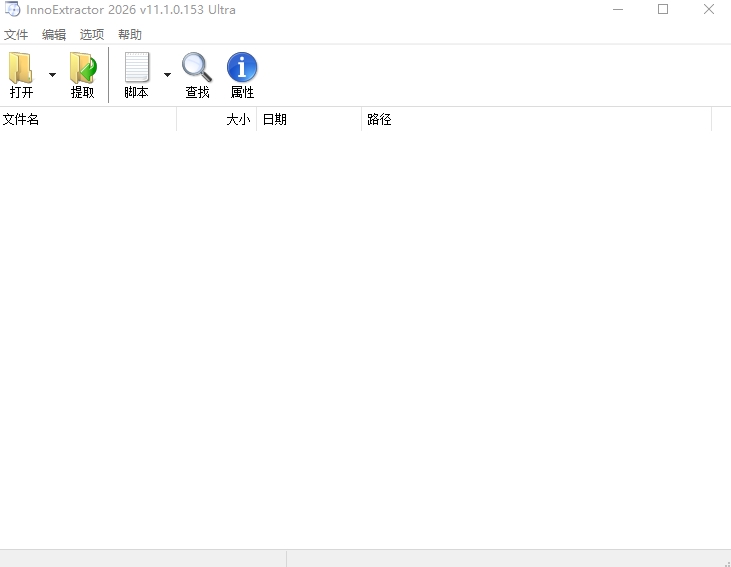Click the window resize grip in the status bar
Screen dimensions: 731x567
click(x=726, y=562)
